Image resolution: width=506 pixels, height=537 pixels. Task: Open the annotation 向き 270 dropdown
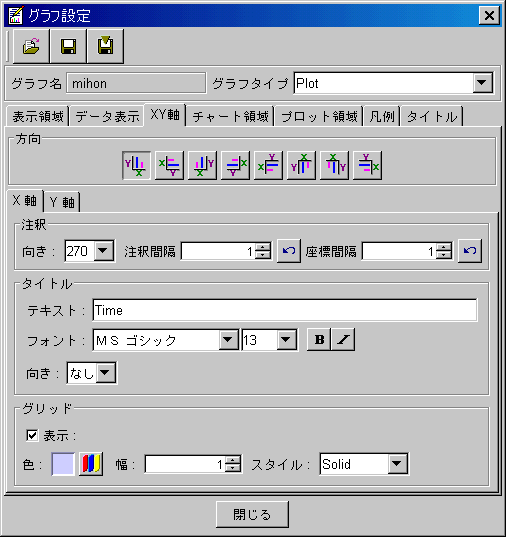103,251
